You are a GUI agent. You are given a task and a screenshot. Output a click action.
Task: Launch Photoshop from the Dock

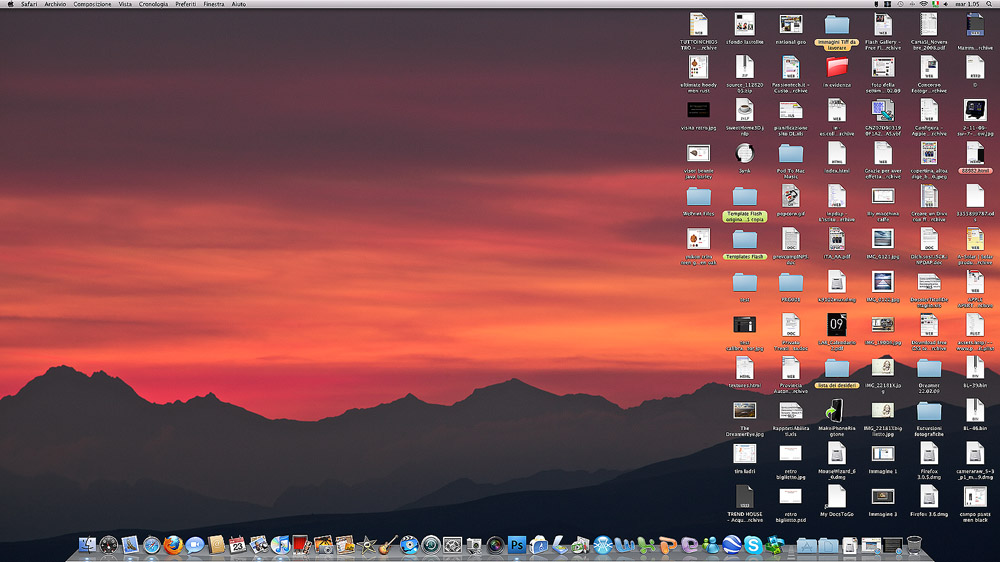coord(517,545)
